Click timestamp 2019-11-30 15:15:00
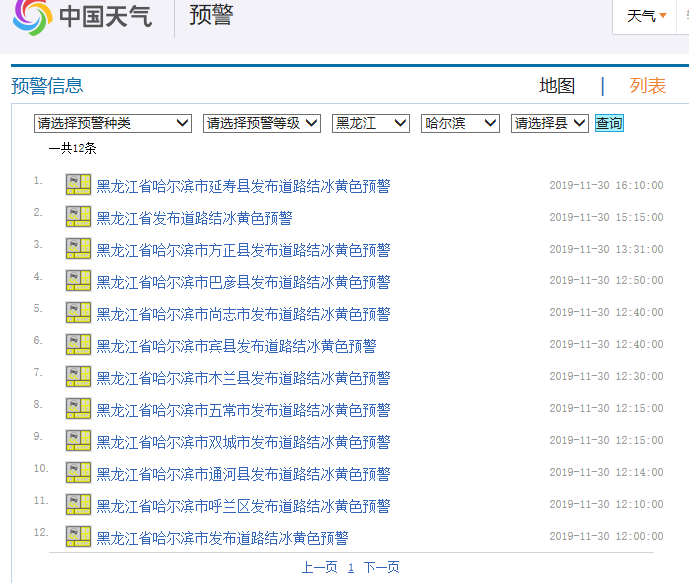 (x=606, y=217)
